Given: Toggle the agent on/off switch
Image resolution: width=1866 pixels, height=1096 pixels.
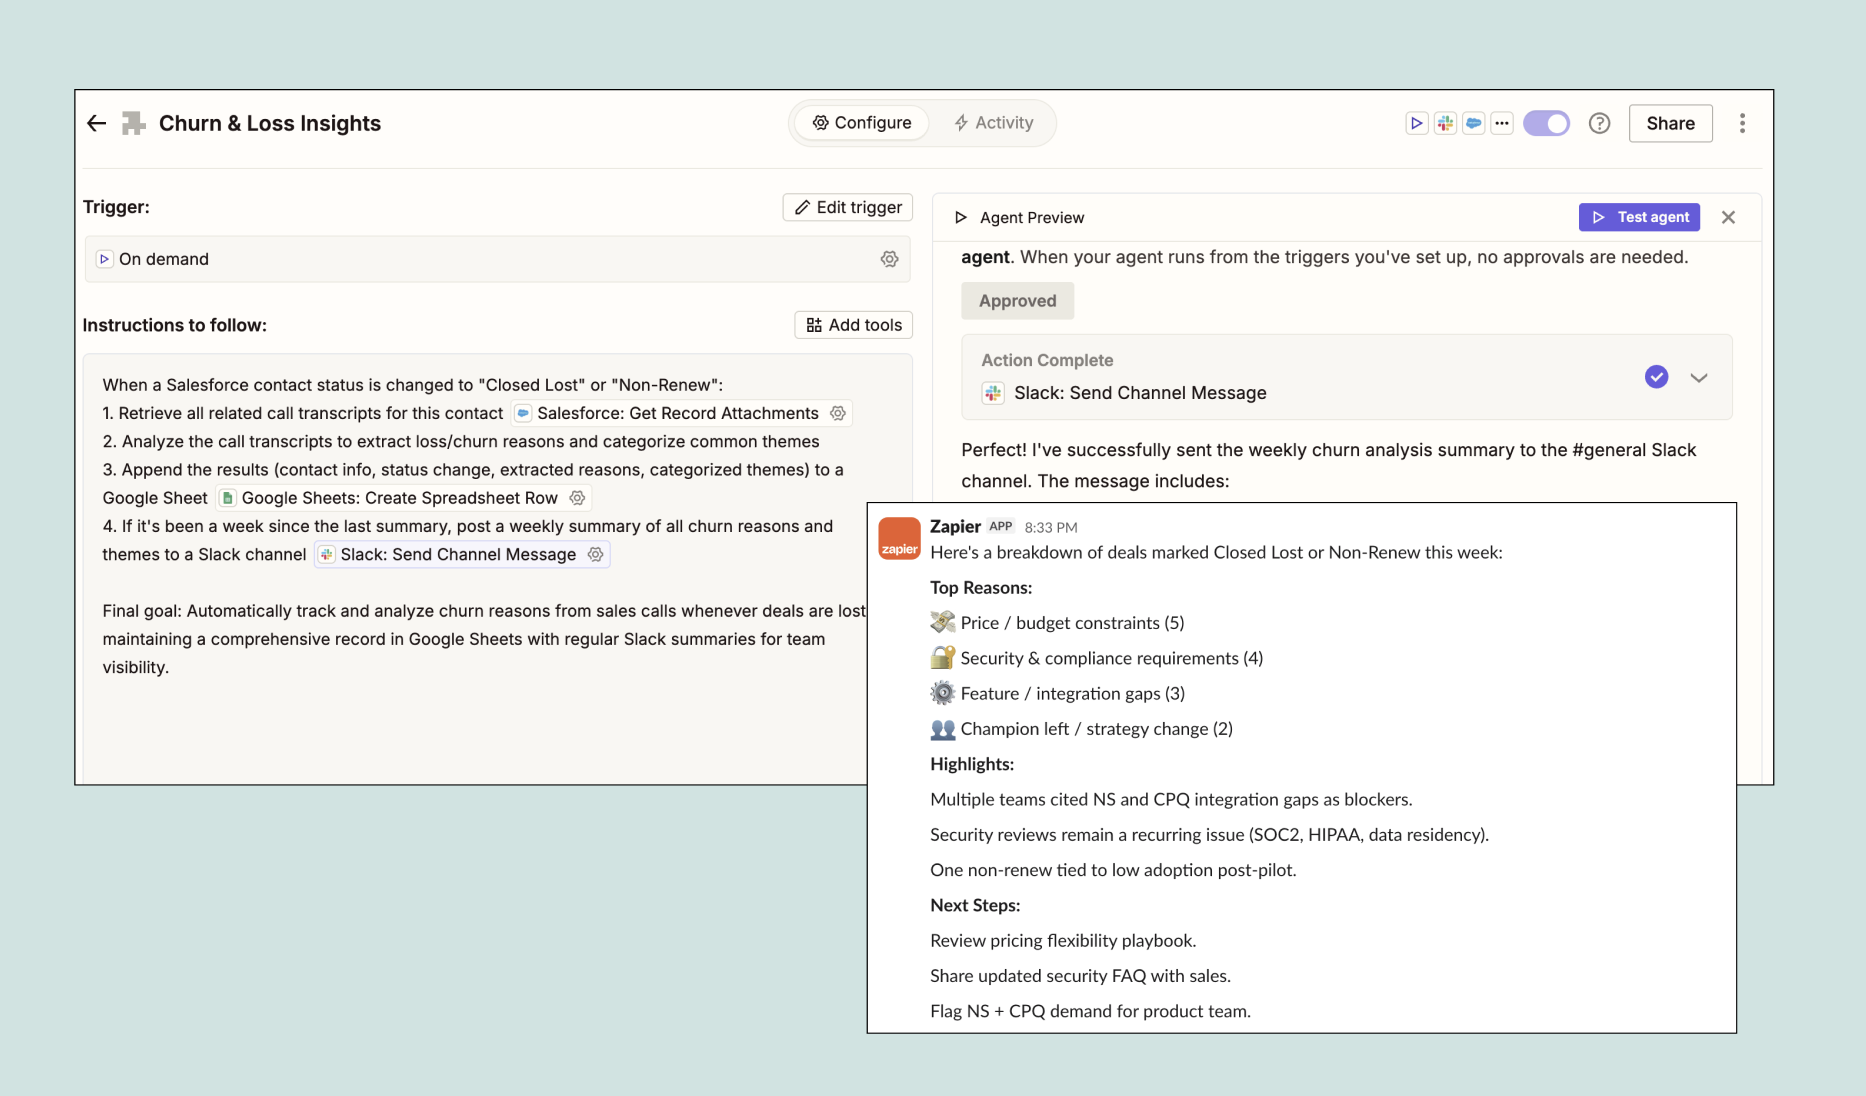Looking at the screenshot, I should click(1546, 123).
